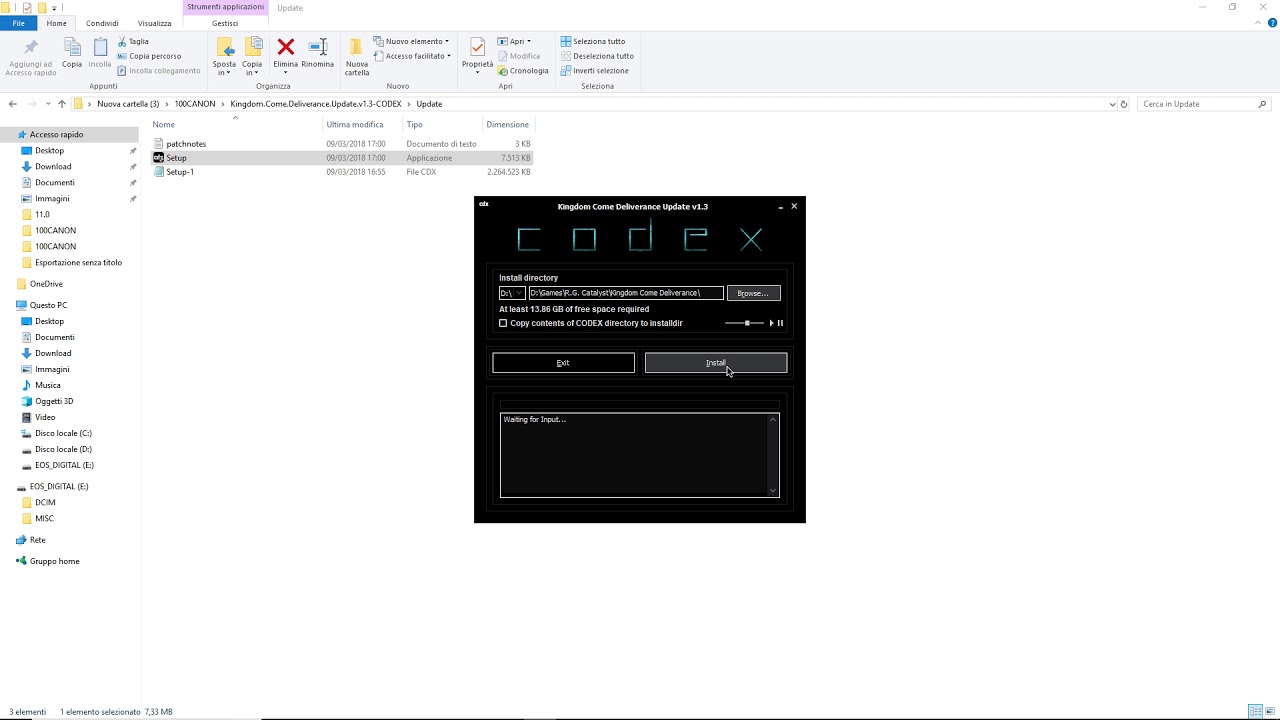The width and height of the screenshot is (1280, 720).
Task: Select the Setup-1 CDX file
Action: point(180,172)
